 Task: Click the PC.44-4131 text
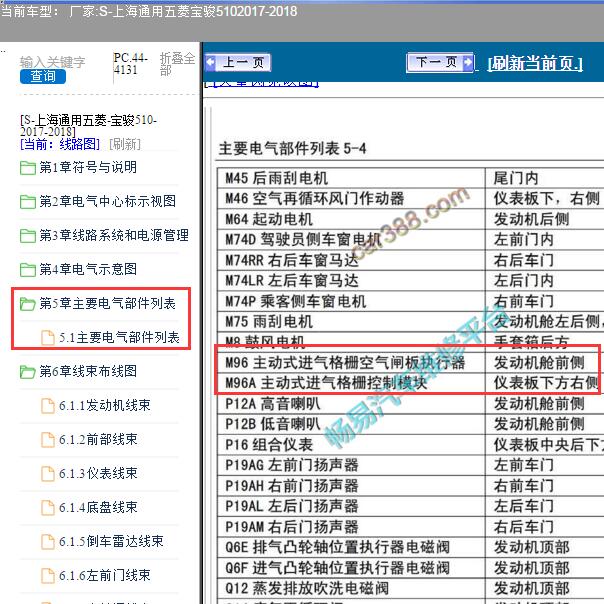pyautogui.click(x=131, y=64)
